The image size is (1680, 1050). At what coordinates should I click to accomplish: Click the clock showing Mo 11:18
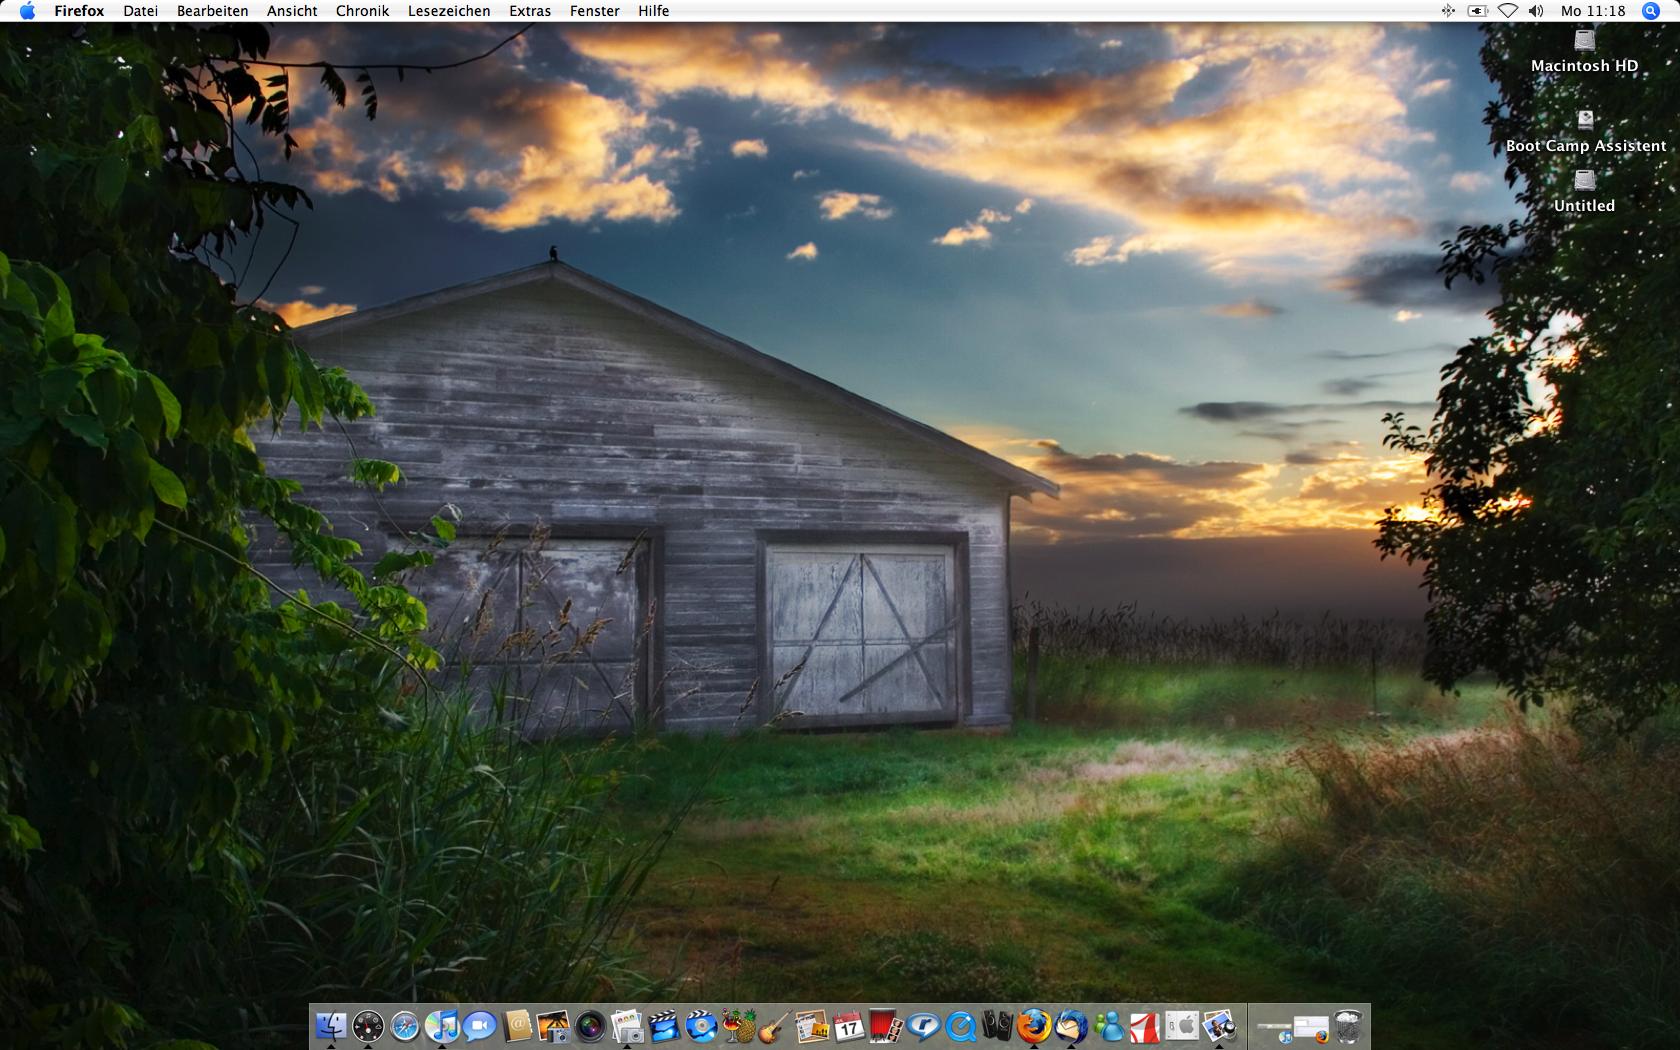[x=1593, y=11]
